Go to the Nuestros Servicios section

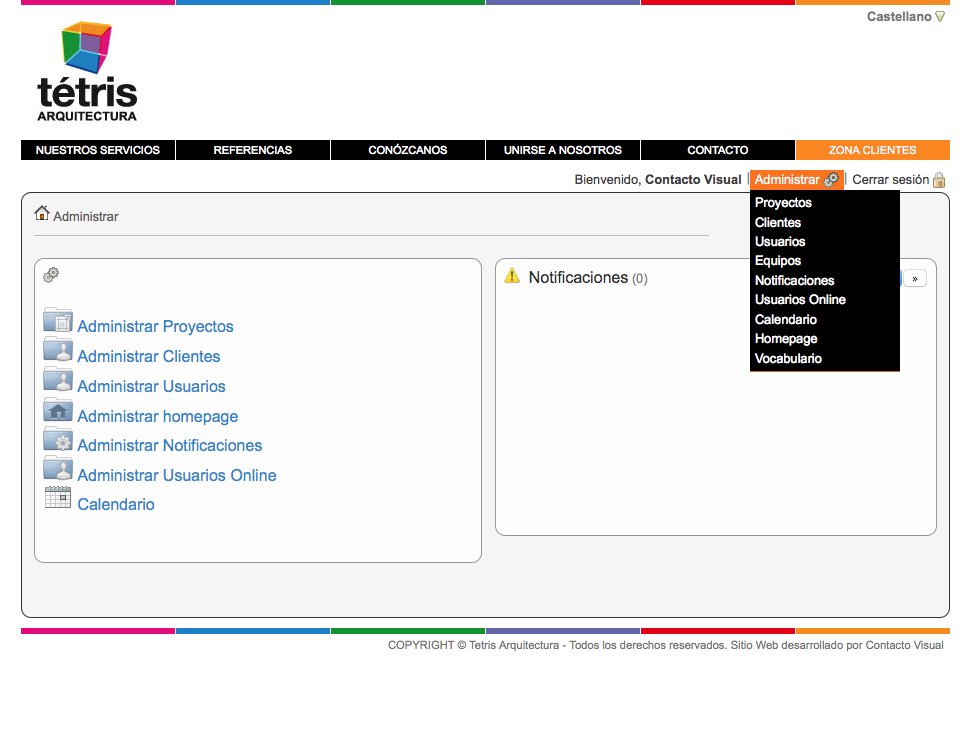[98, 150]
